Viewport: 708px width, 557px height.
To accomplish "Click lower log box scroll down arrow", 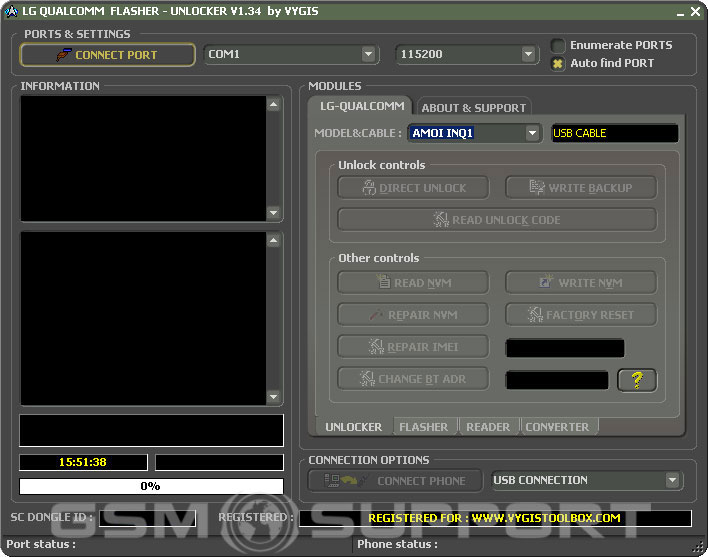I will 273,397.
